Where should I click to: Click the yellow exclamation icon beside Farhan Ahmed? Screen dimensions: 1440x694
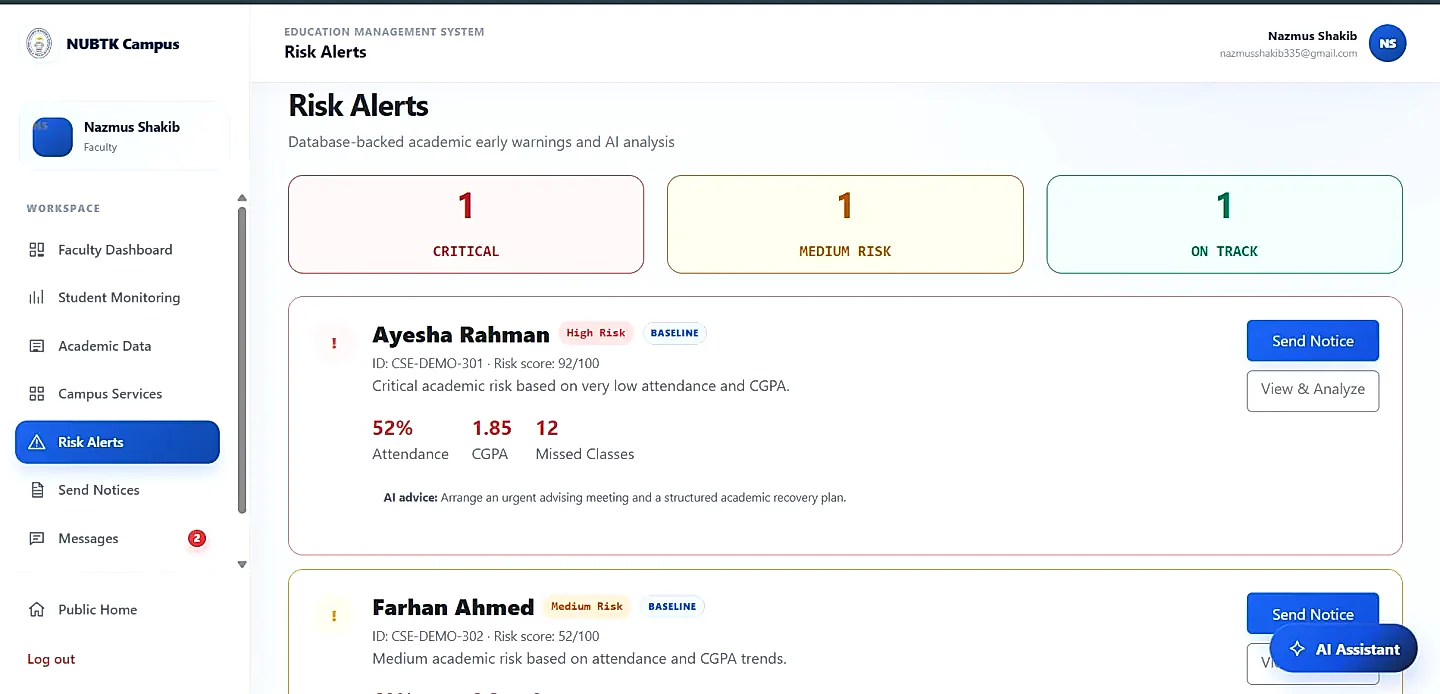[334, 616]
